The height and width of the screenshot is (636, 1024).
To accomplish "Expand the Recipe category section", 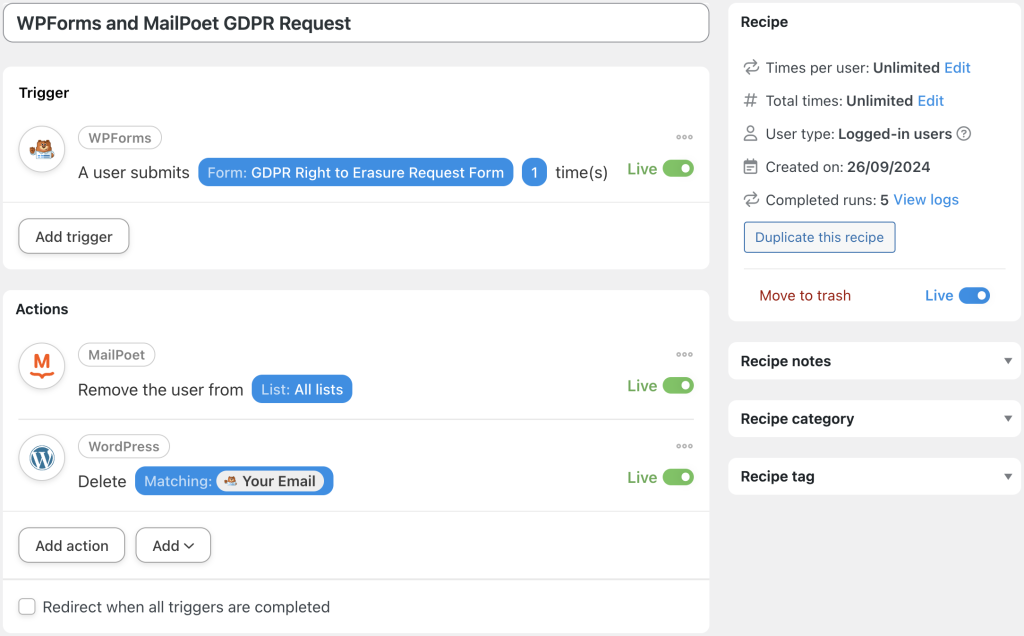I will pos(874,418).
